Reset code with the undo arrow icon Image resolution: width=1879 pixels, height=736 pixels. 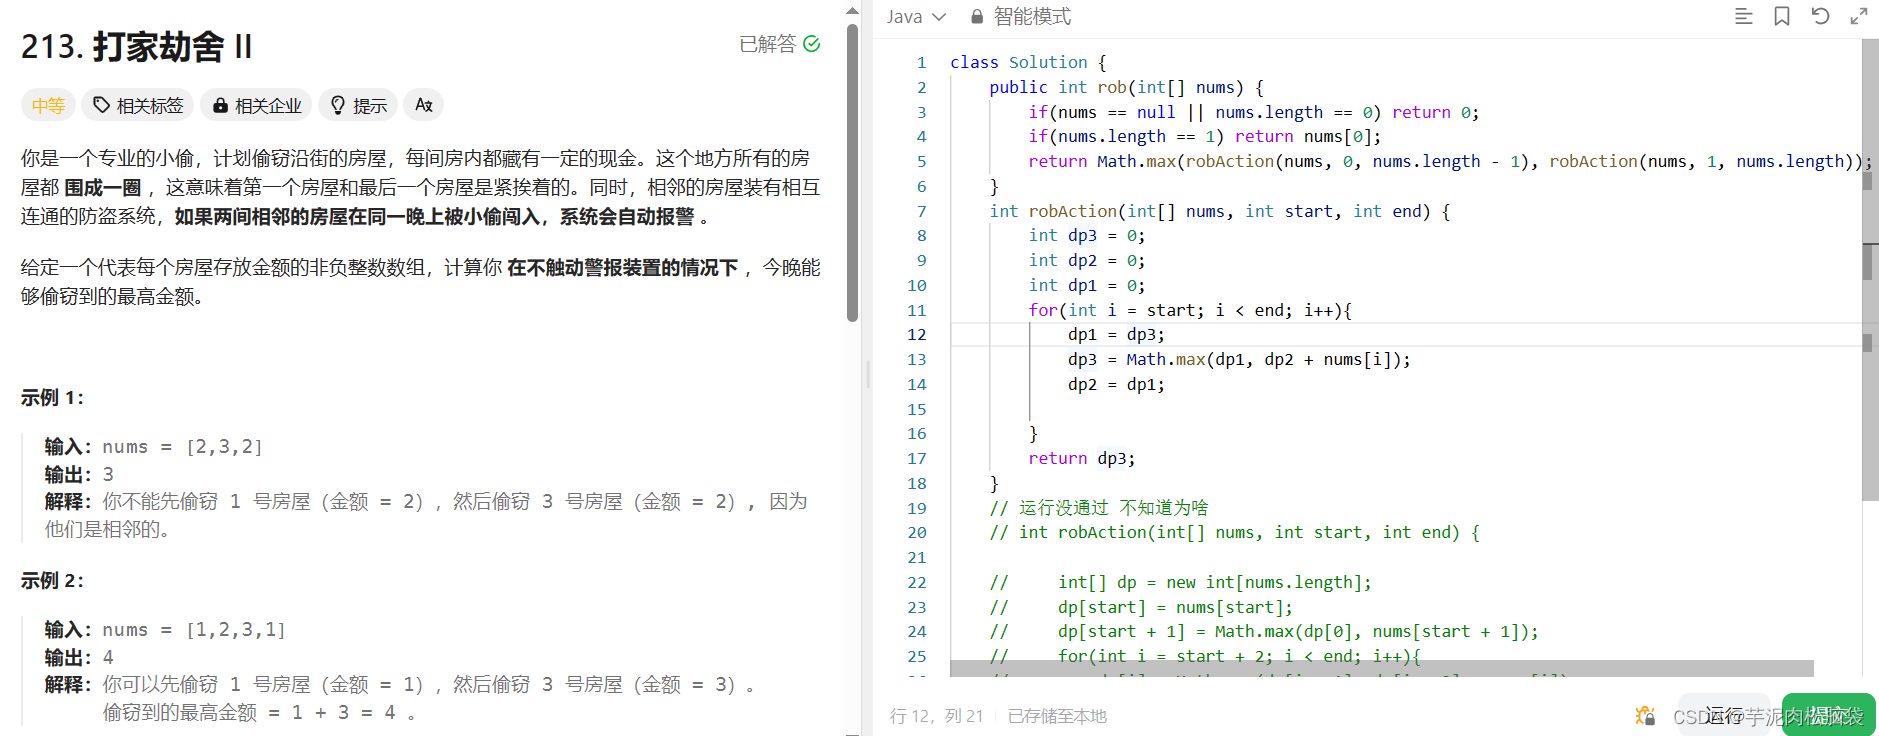click(1820, 16)
